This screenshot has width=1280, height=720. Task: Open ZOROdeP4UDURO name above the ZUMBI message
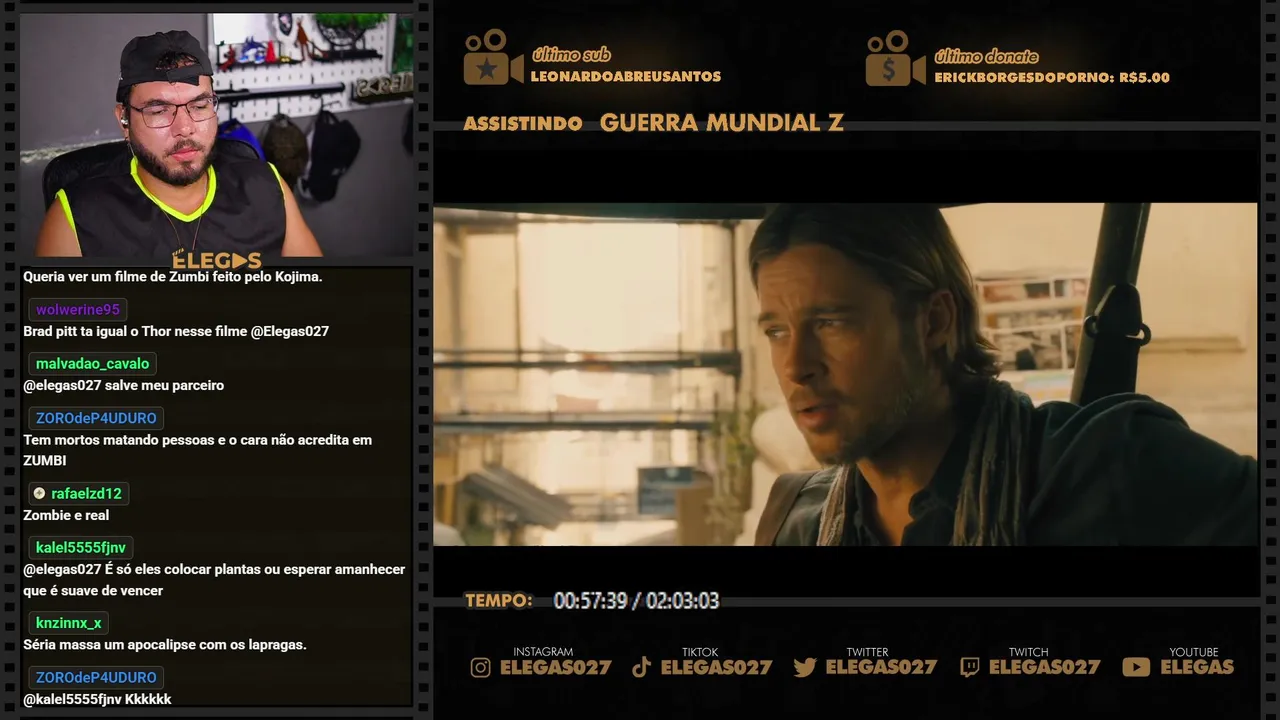(96, 418)
